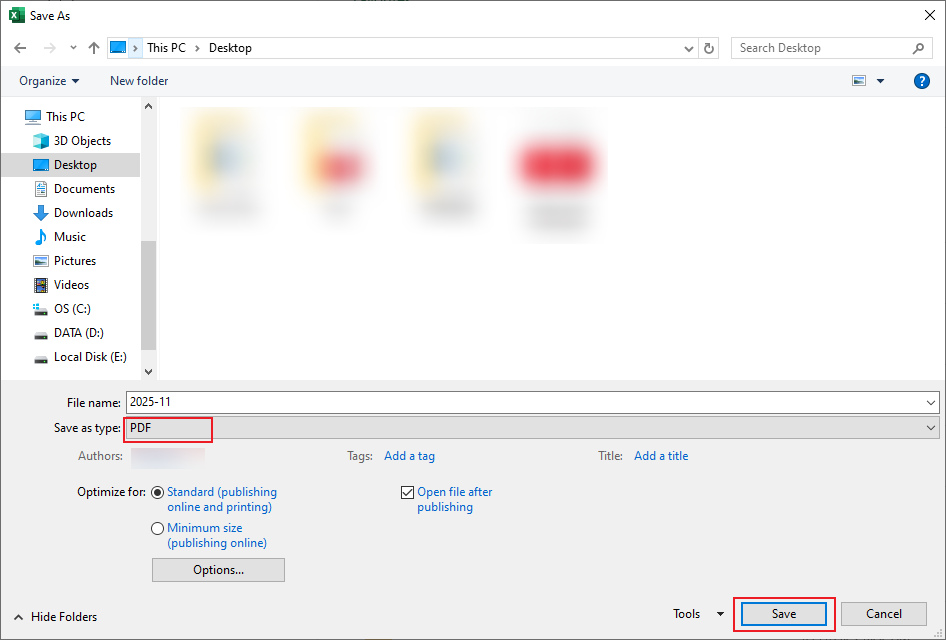946x640 pixels.
Task: Open the Organize menu
Action: pos(48,80)
